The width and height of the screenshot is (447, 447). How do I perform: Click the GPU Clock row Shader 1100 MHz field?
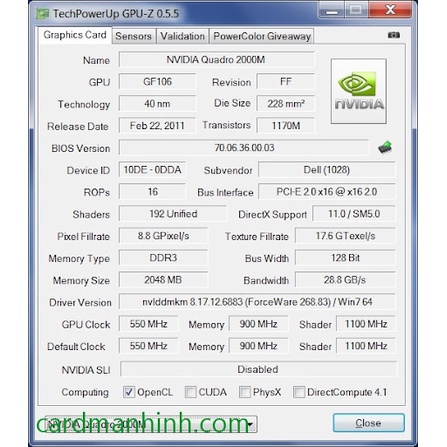[x=366, y=324]
